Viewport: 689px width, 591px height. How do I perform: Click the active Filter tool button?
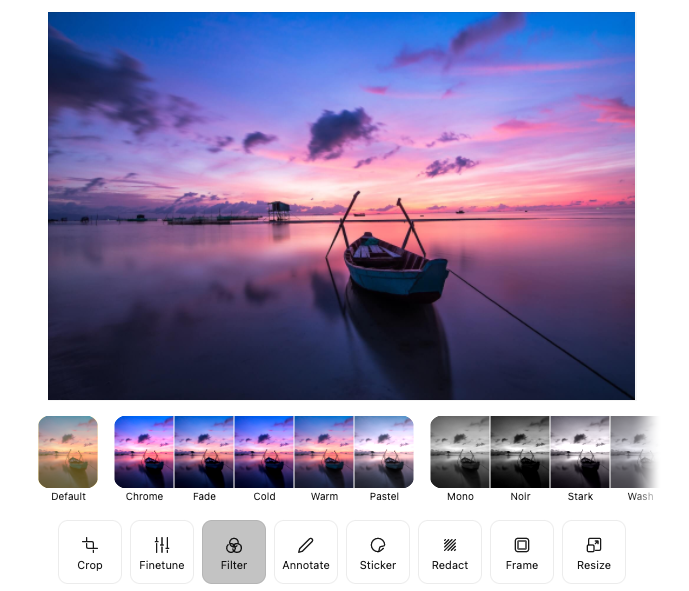[x=234, y=552]
